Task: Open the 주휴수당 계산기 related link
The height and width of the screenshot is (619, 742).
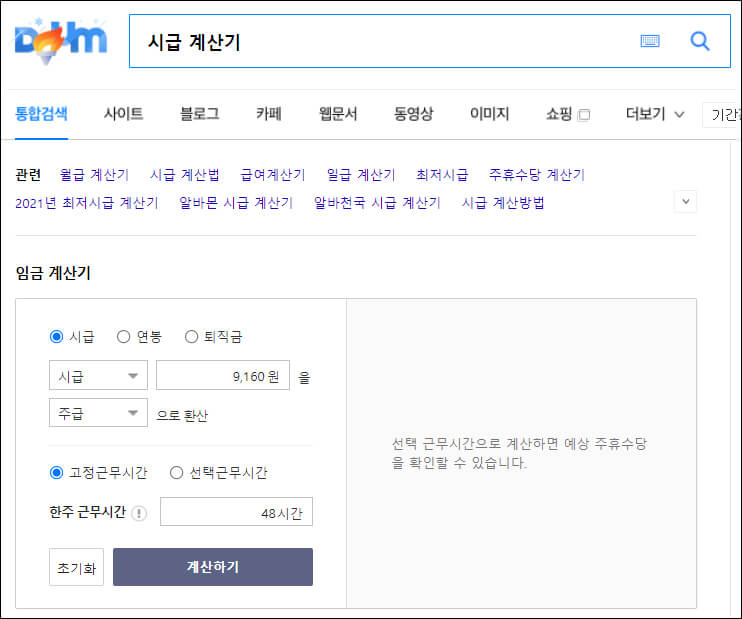Action: [x=537, y=175]
